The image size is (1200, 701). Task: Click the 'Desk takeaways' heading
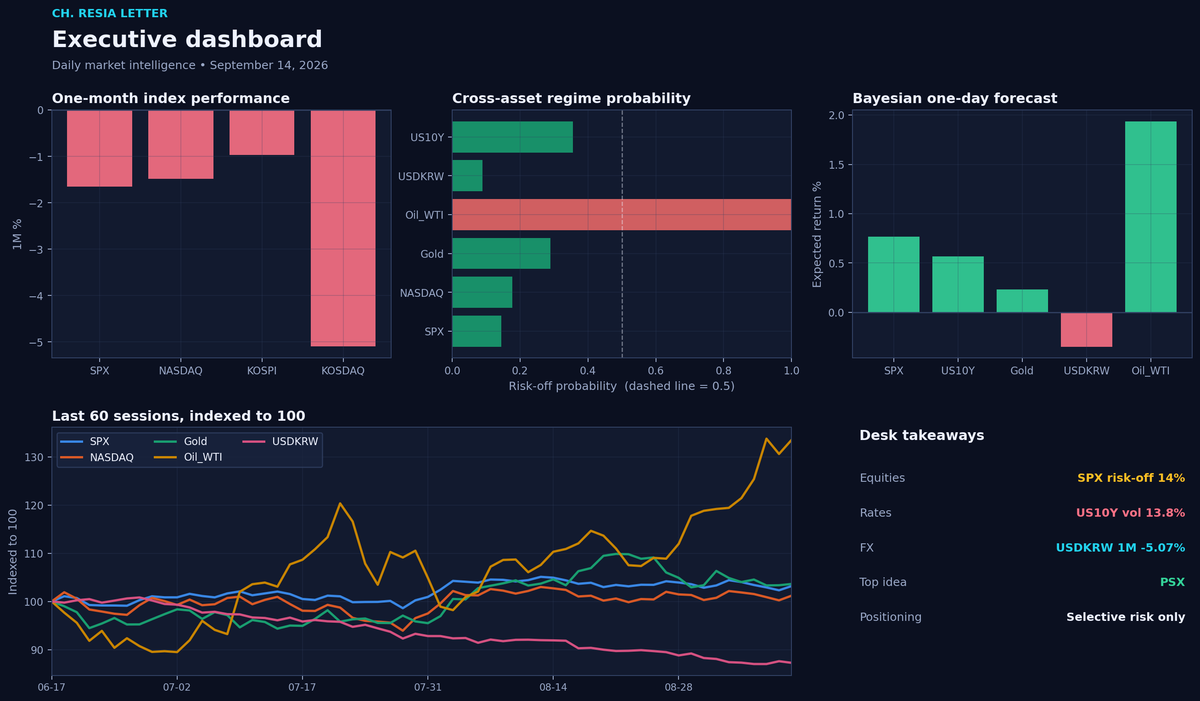(x=921, y=436)
